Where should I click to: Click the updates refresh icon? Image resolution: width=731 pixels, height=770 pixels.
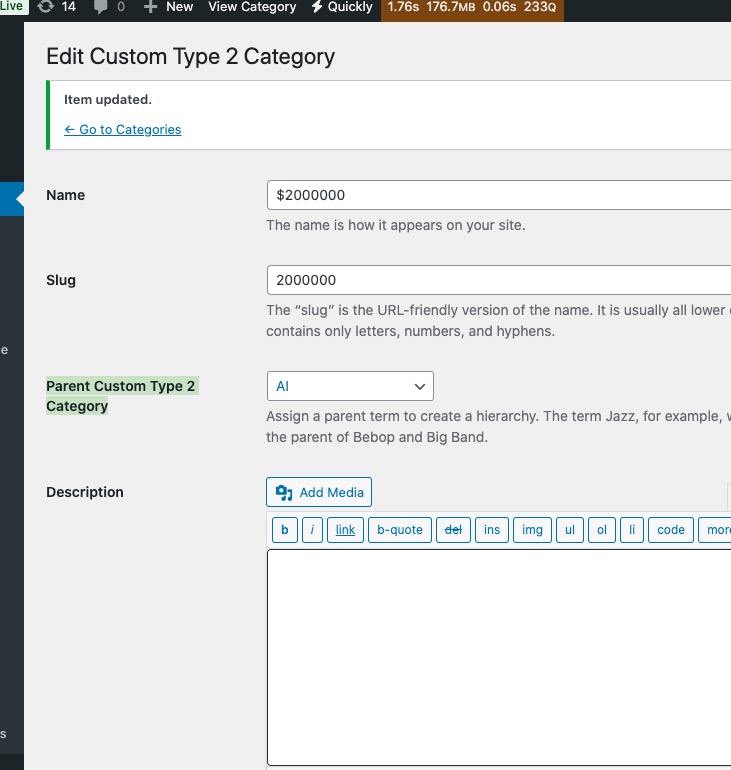[46, 7]
